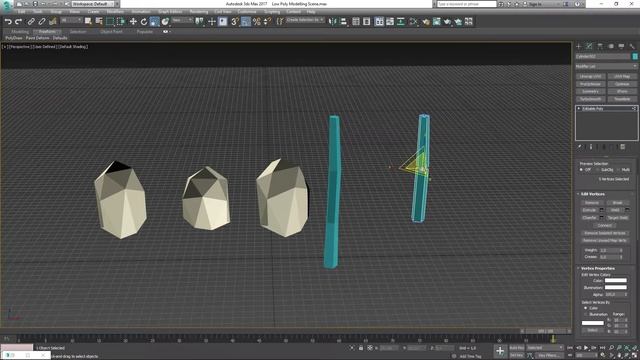The height and width of the screenshot is (360, 640).
Task: Activate the Select and Rotate tool
Action: (144, 22)
